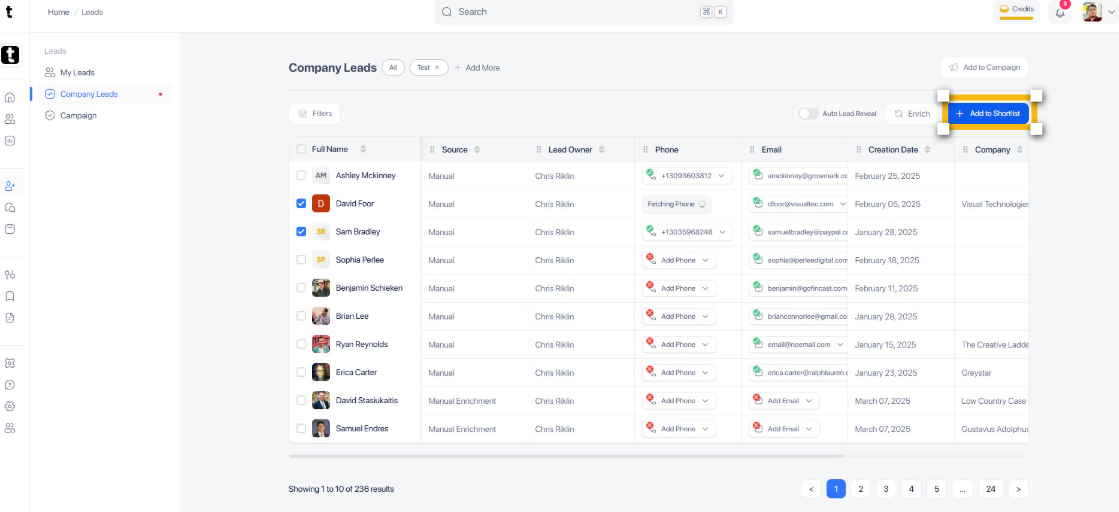Click the megaphone icon on Add to Campaign
The image size is (1119, 512).
pos(953,68)
